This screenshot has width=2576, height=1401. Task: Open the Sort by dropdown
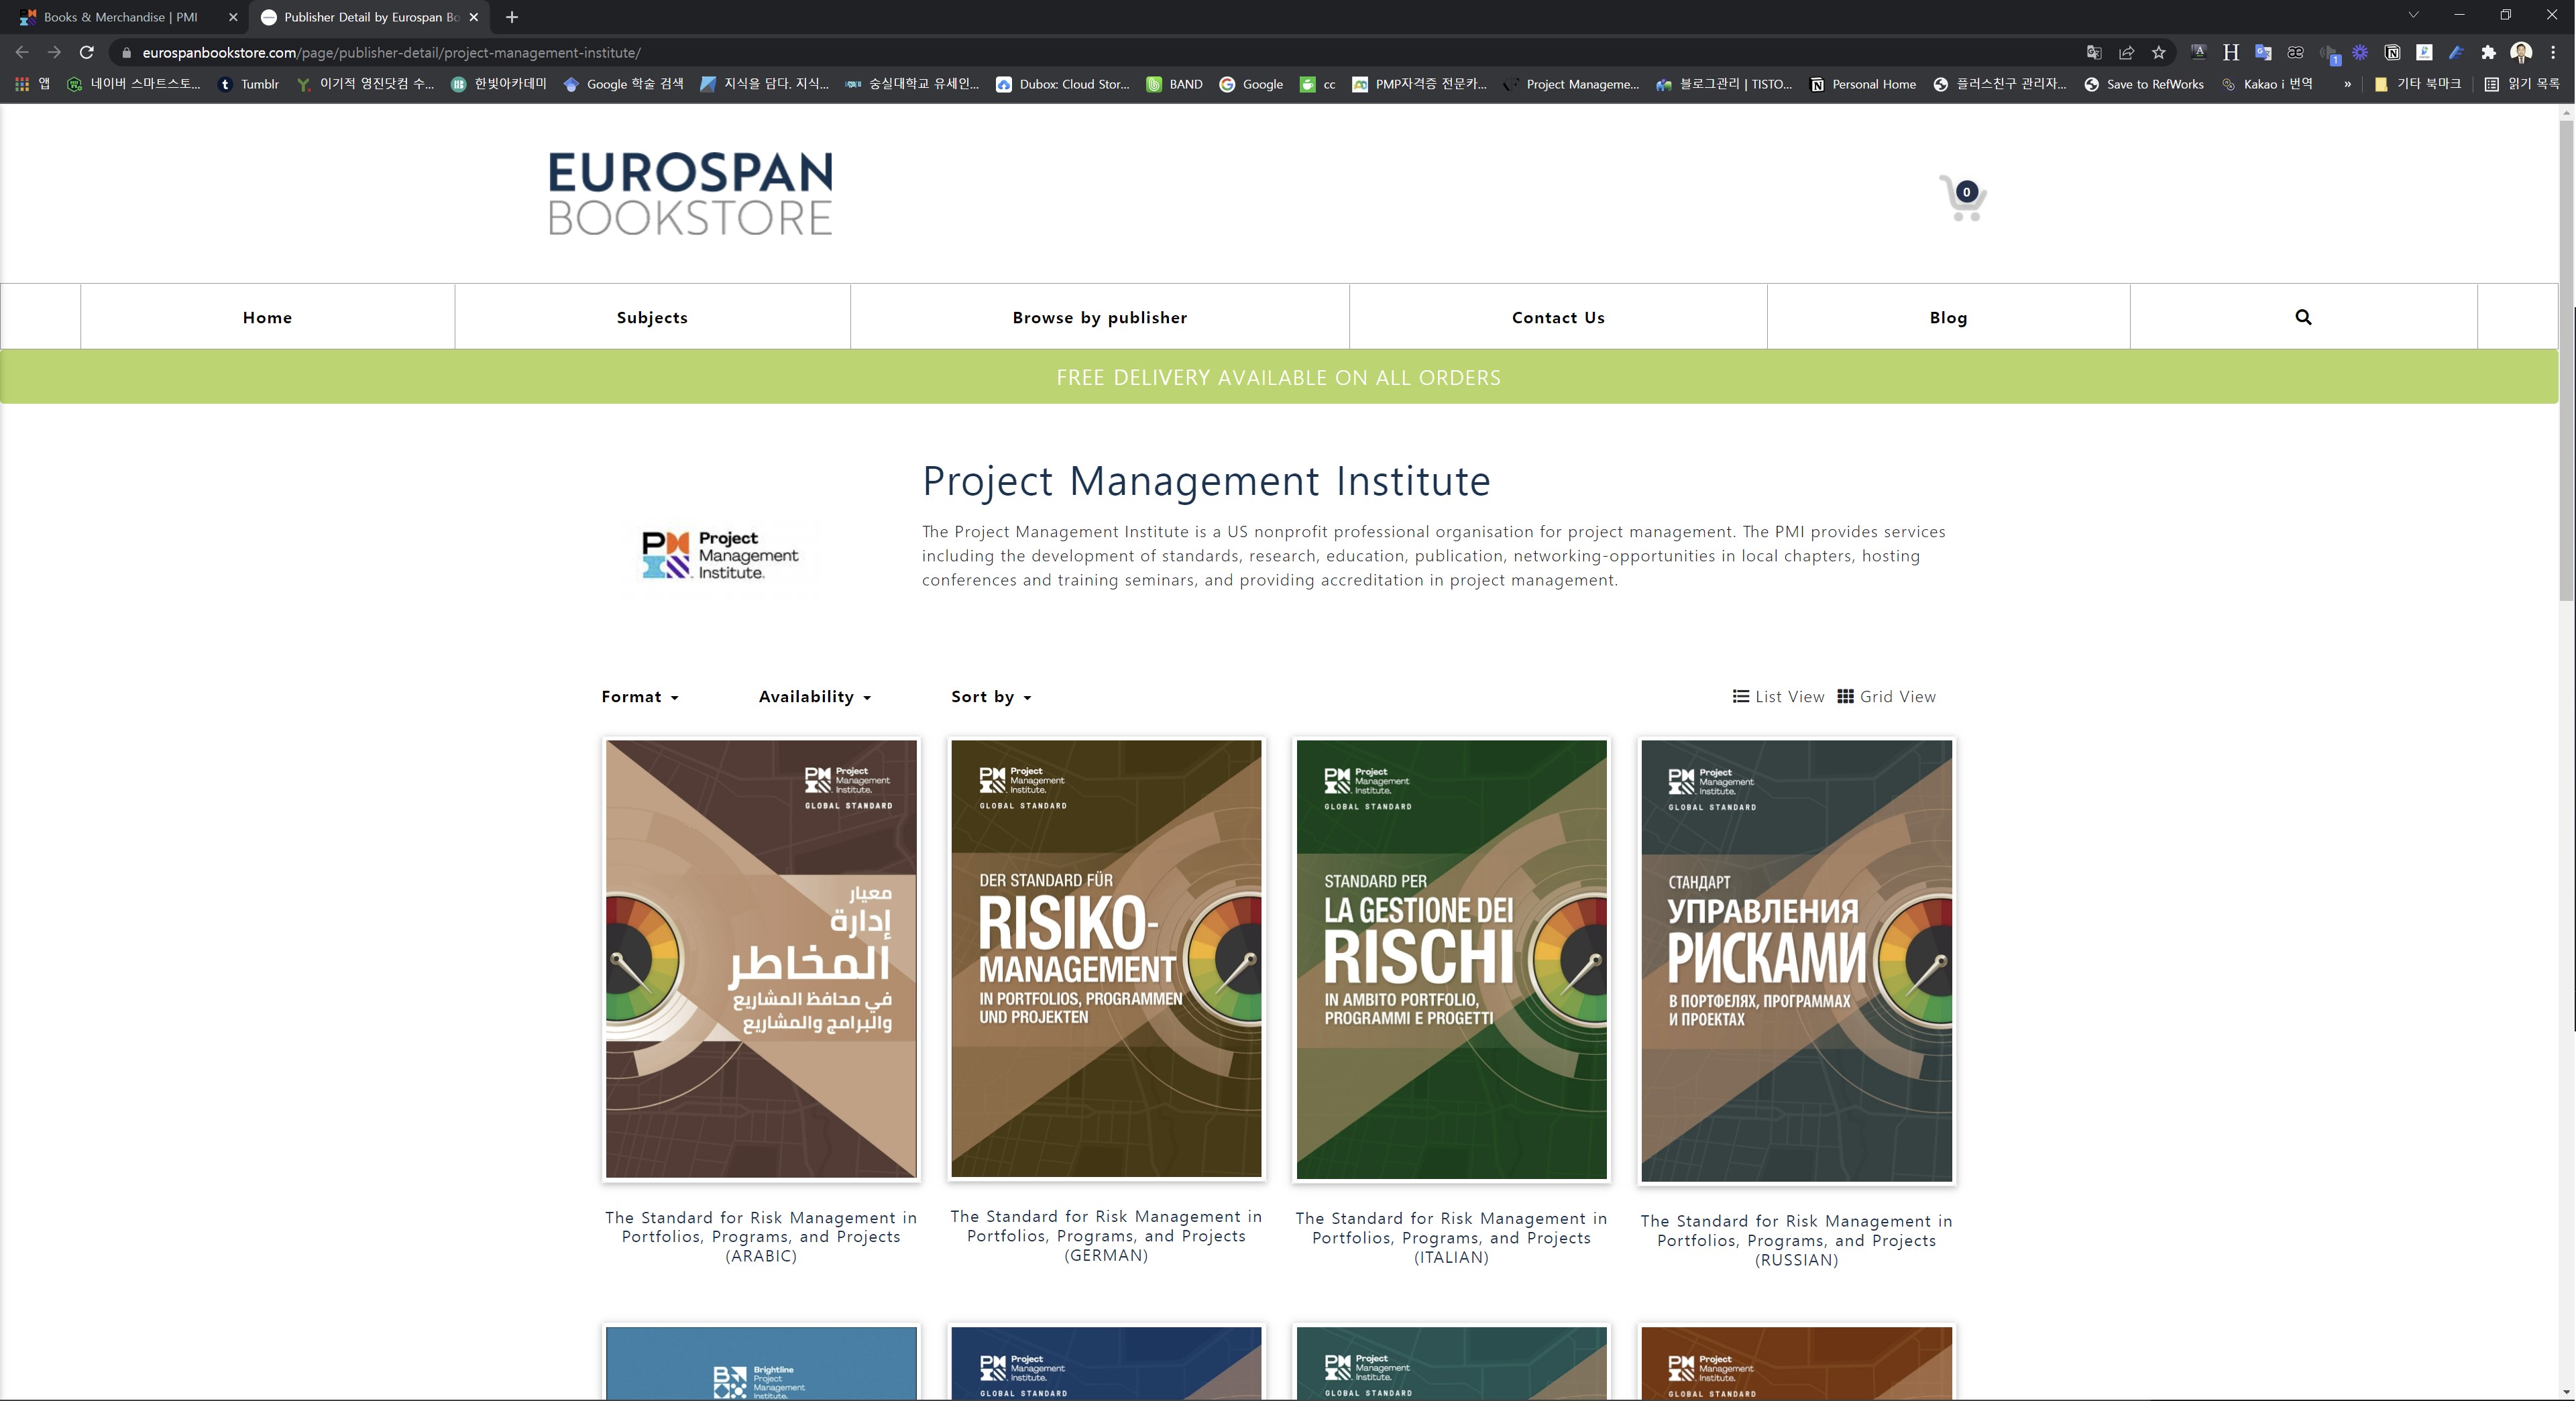990,697
